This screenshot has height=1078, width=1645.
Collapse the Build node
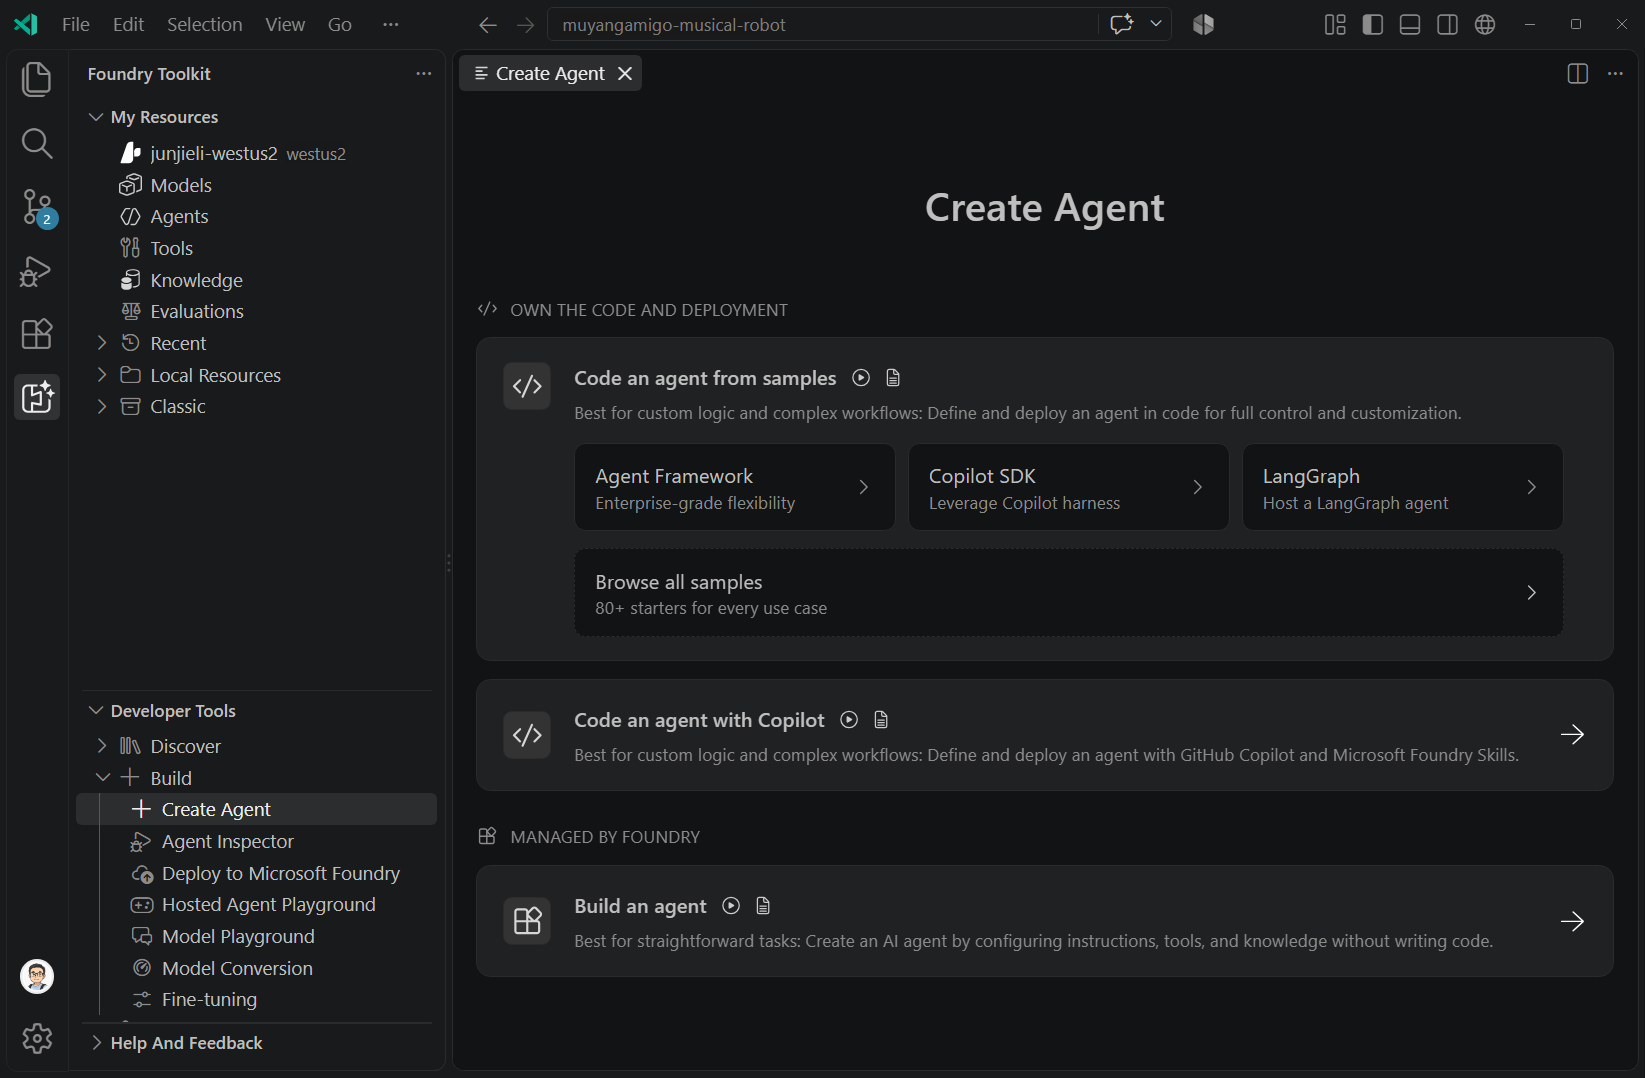pyautogui.click(x=103, y=778)
